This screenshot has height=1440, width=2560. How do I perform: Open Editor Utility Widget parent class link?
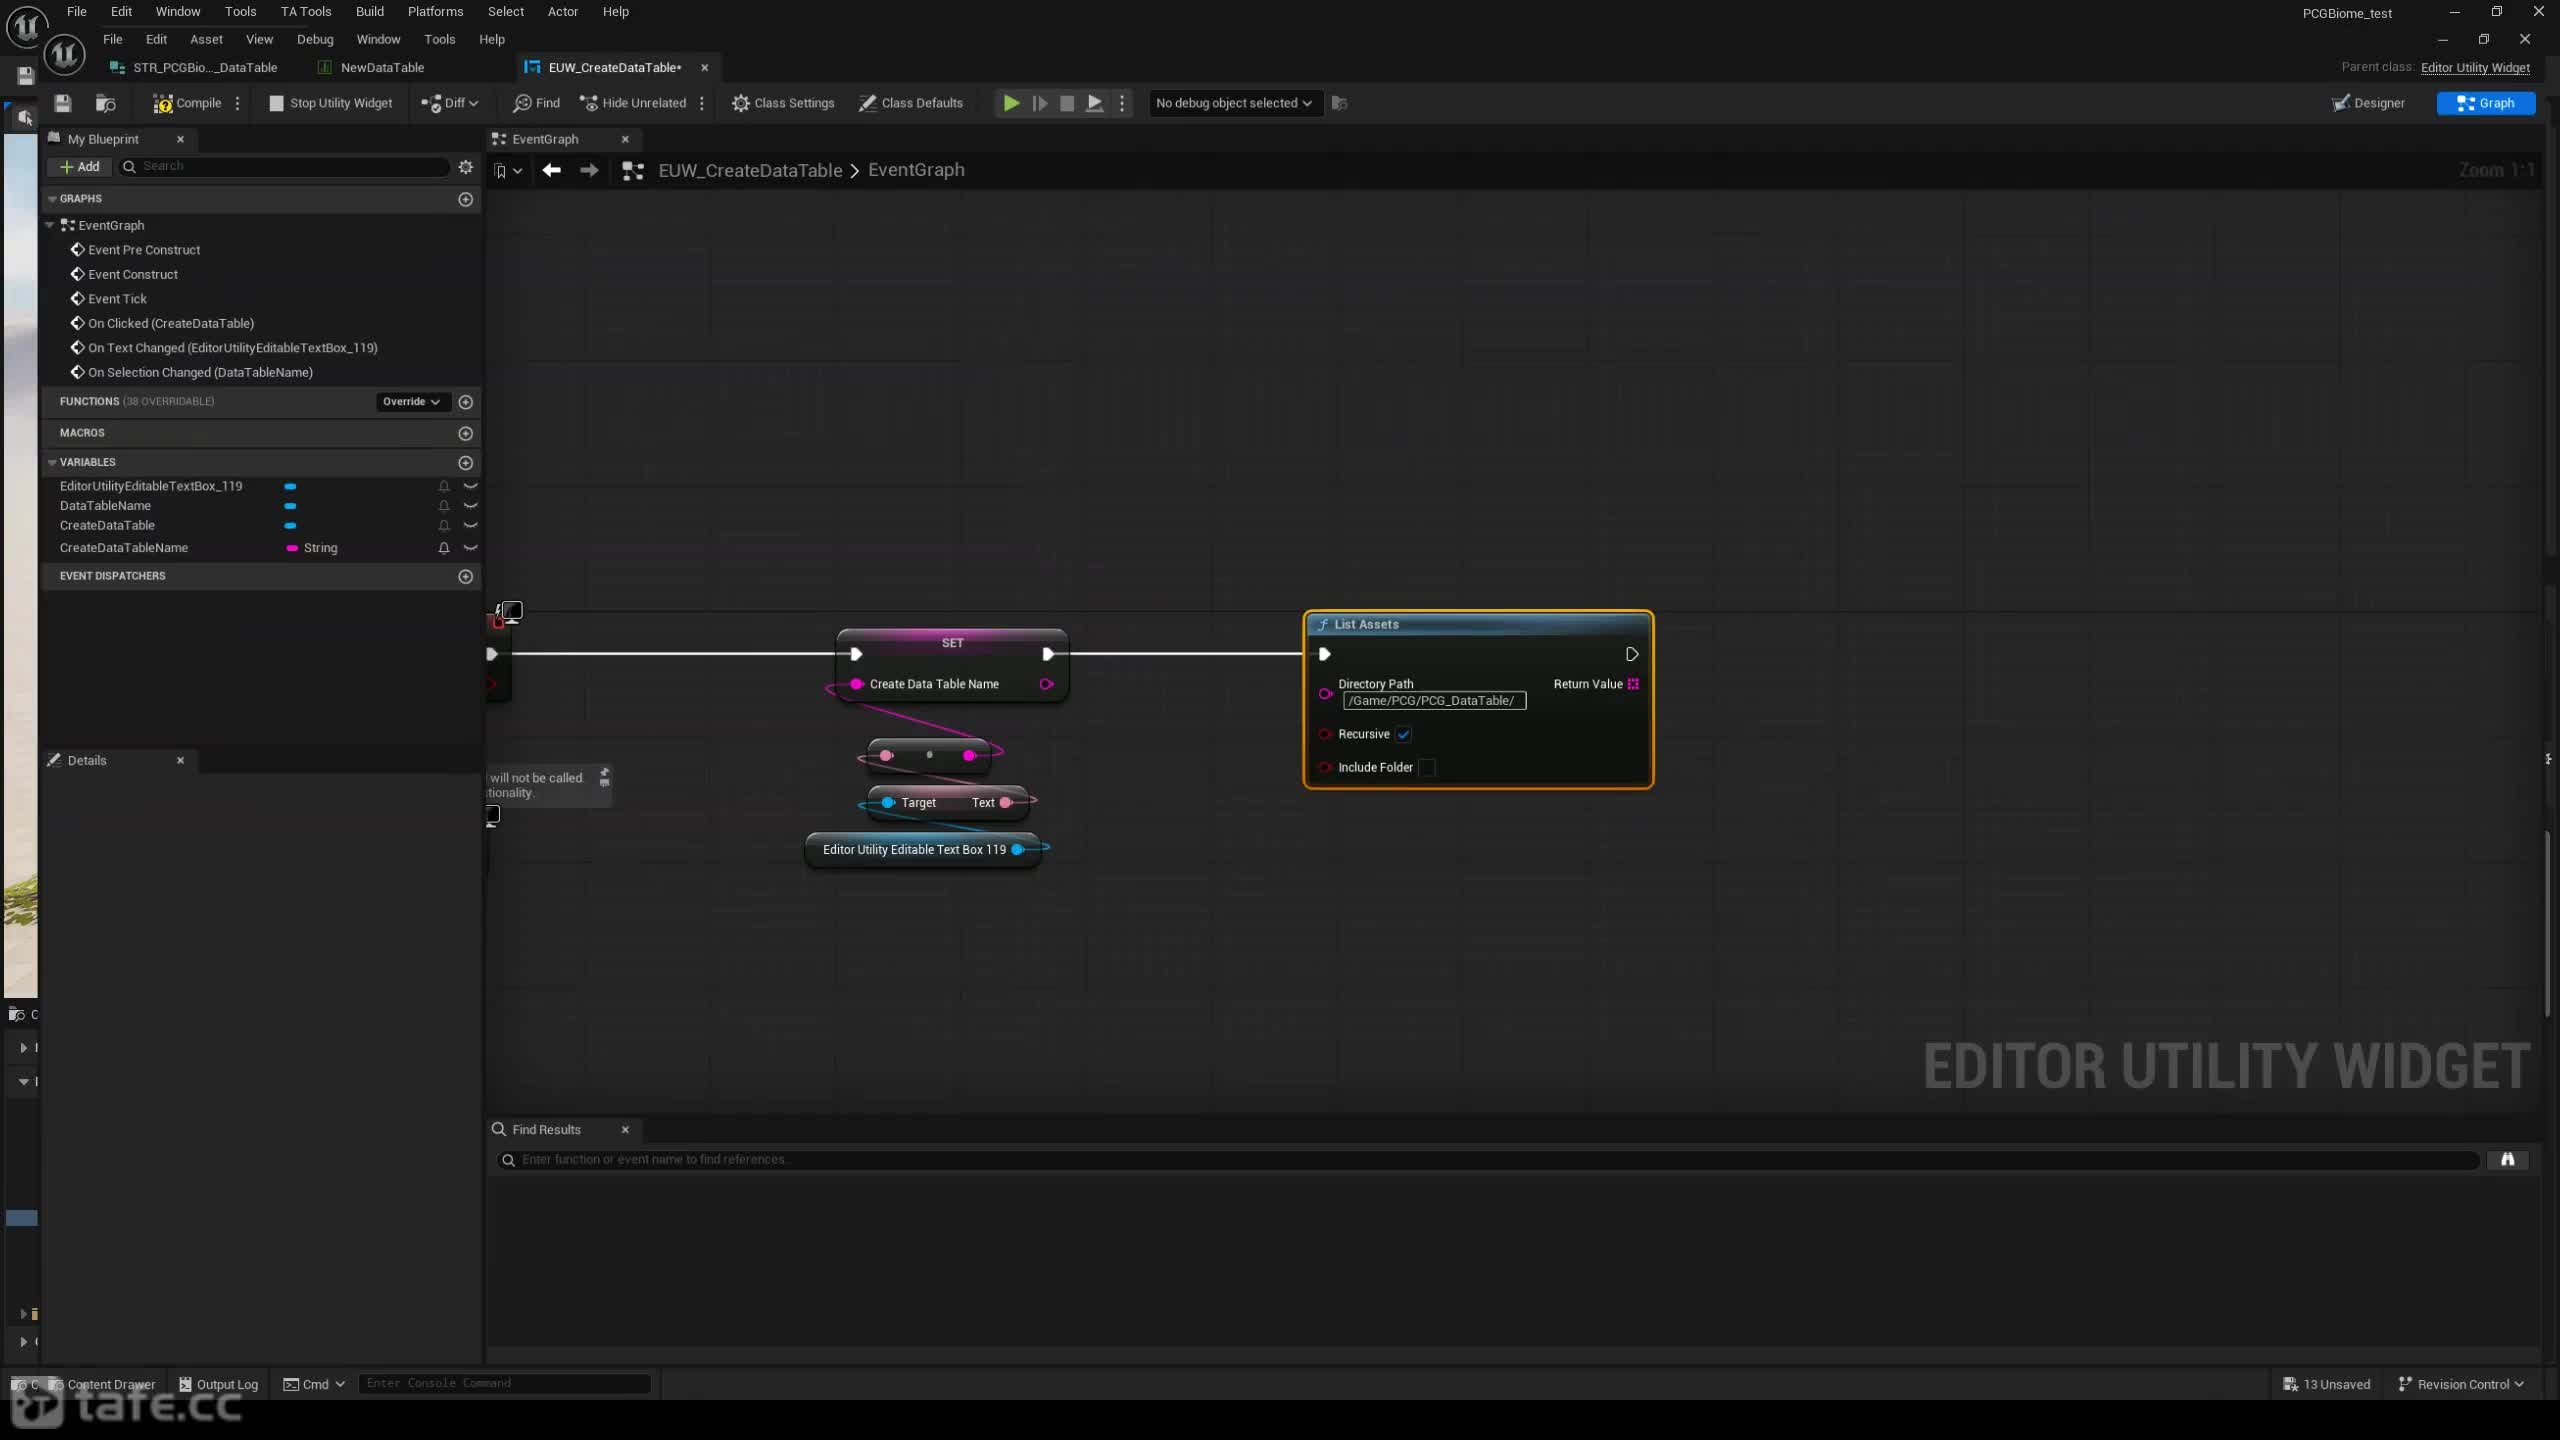(x=2475, y=67)
